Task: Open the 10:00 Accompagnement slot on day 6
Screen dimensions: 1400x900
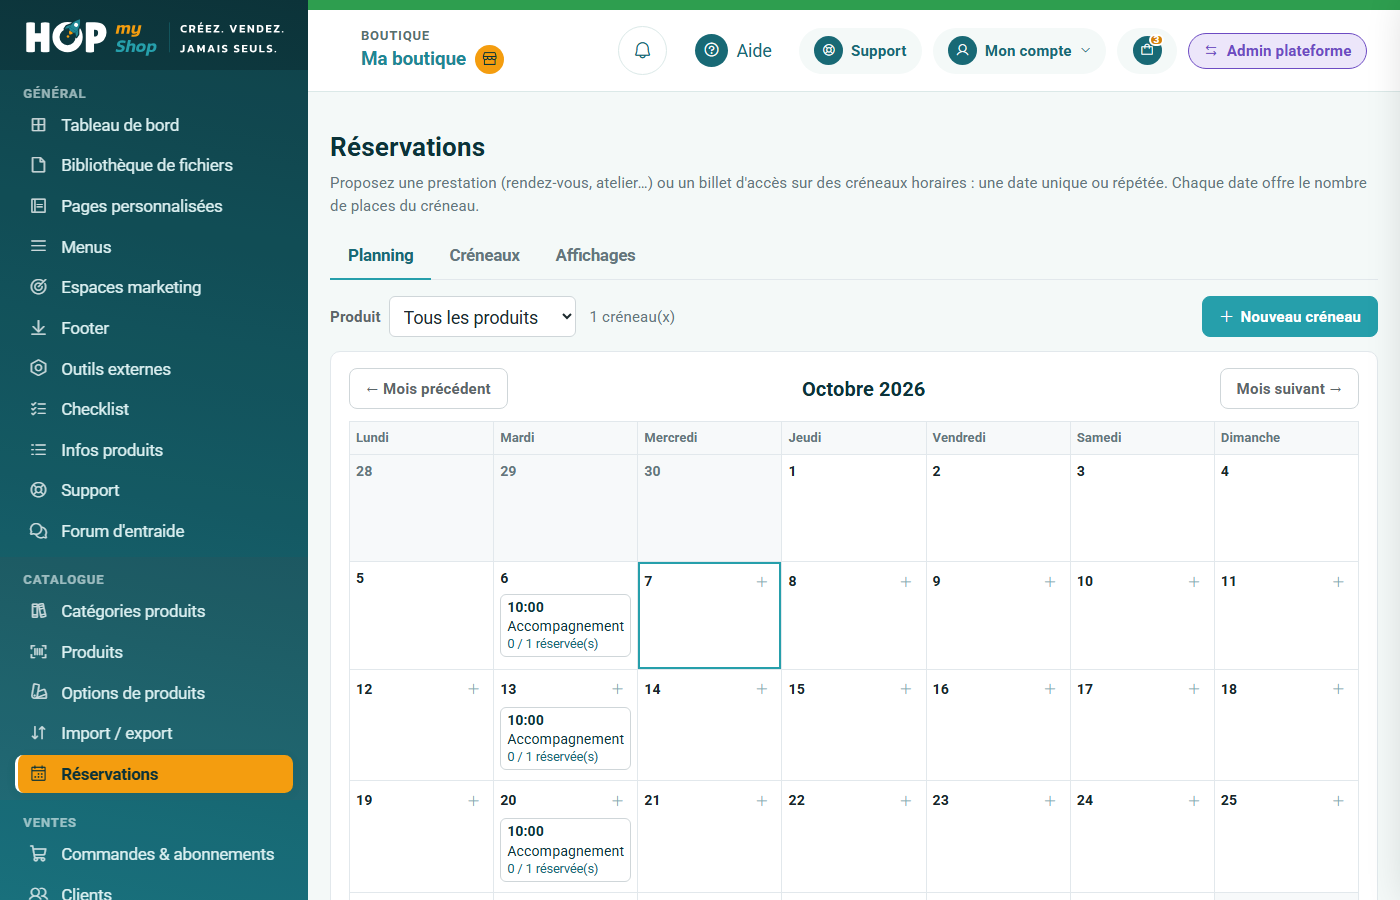Action: [x=565, y=625]
